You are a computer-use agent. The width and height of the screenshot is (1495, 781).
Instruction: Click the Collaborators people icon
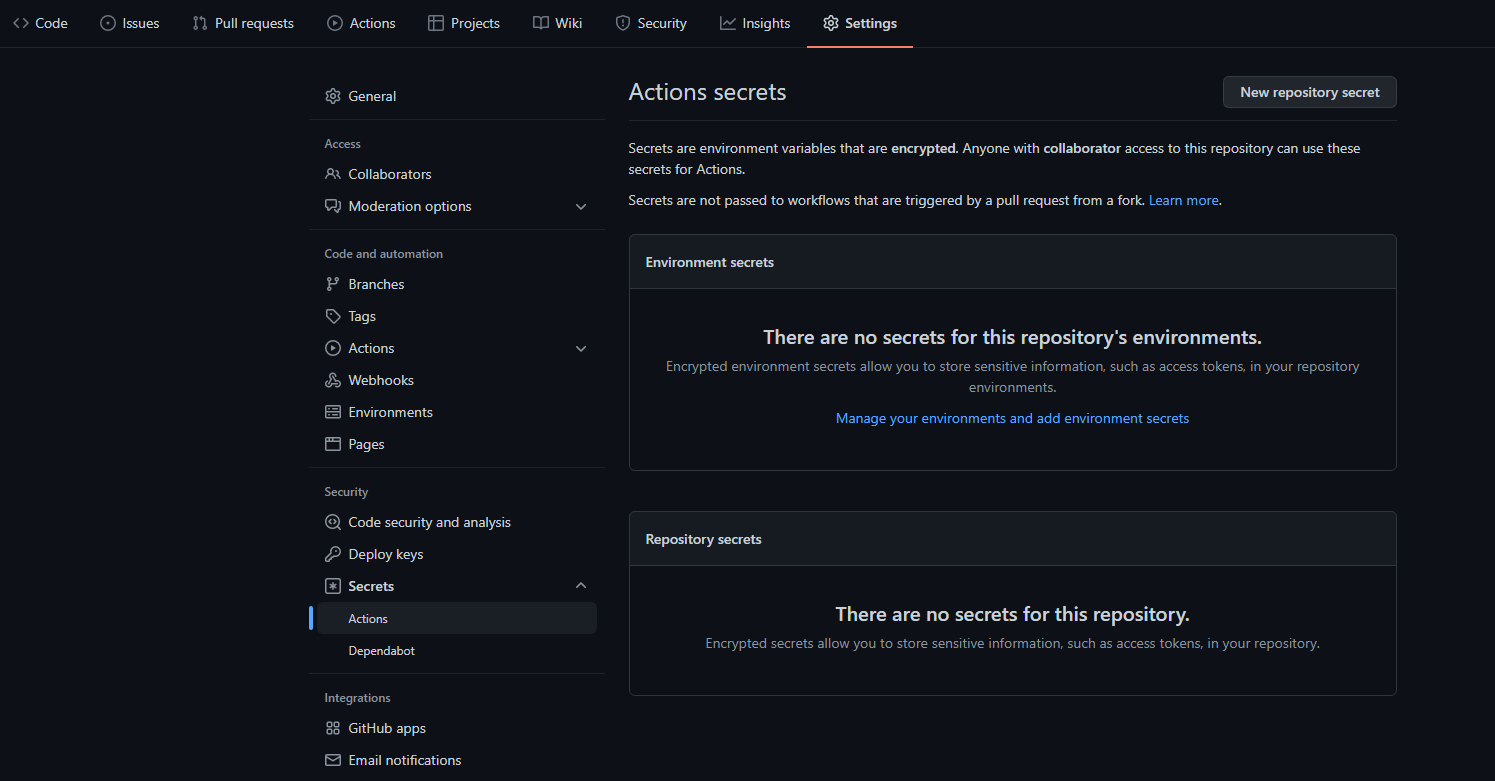pyautogui.click(x=333, y=174)
